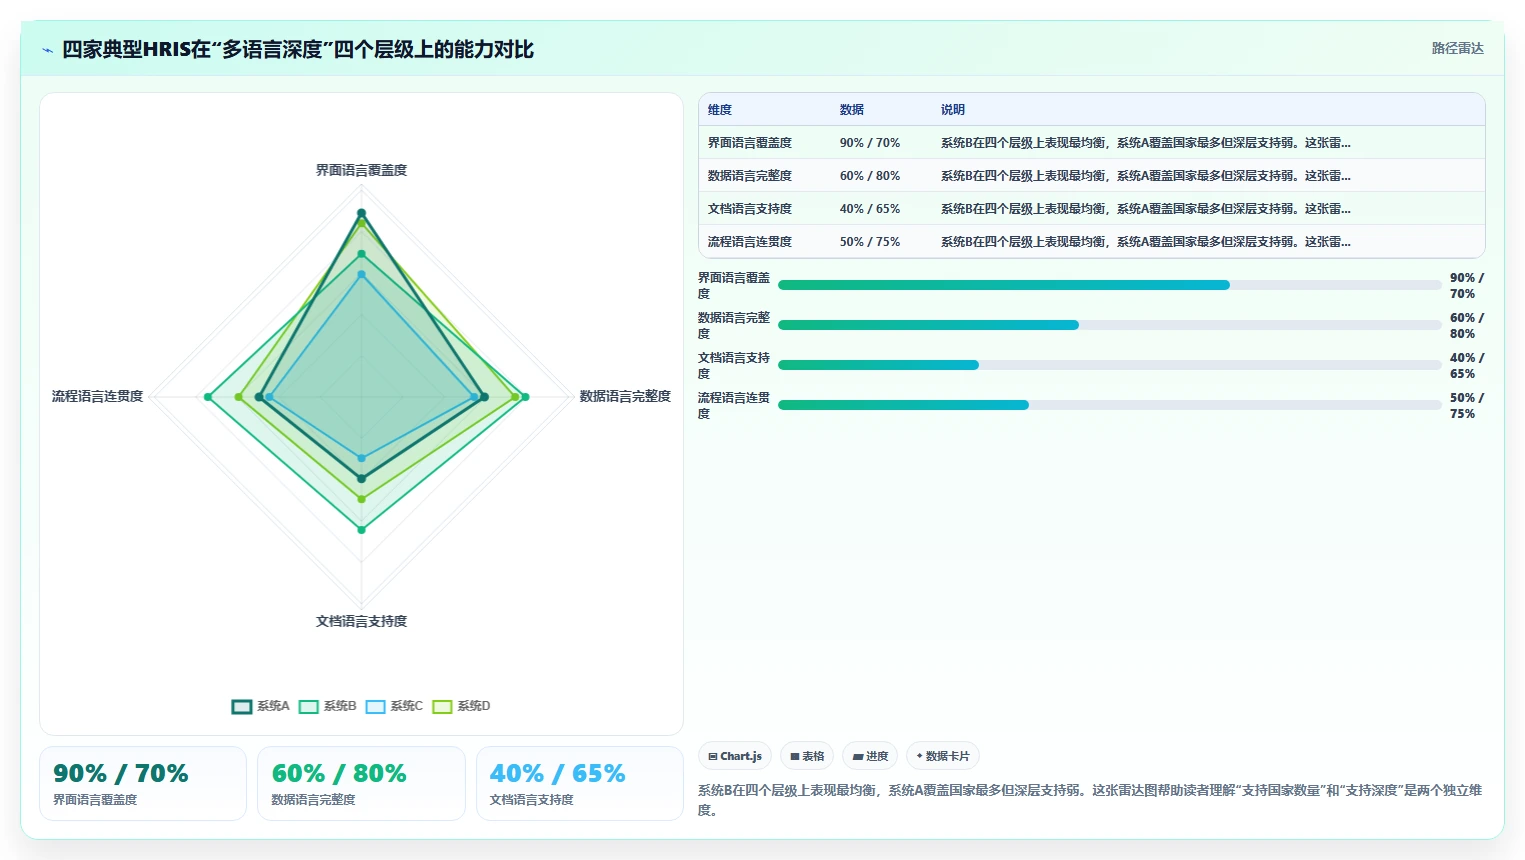Select the Chart.js tag

pos(735,756)
